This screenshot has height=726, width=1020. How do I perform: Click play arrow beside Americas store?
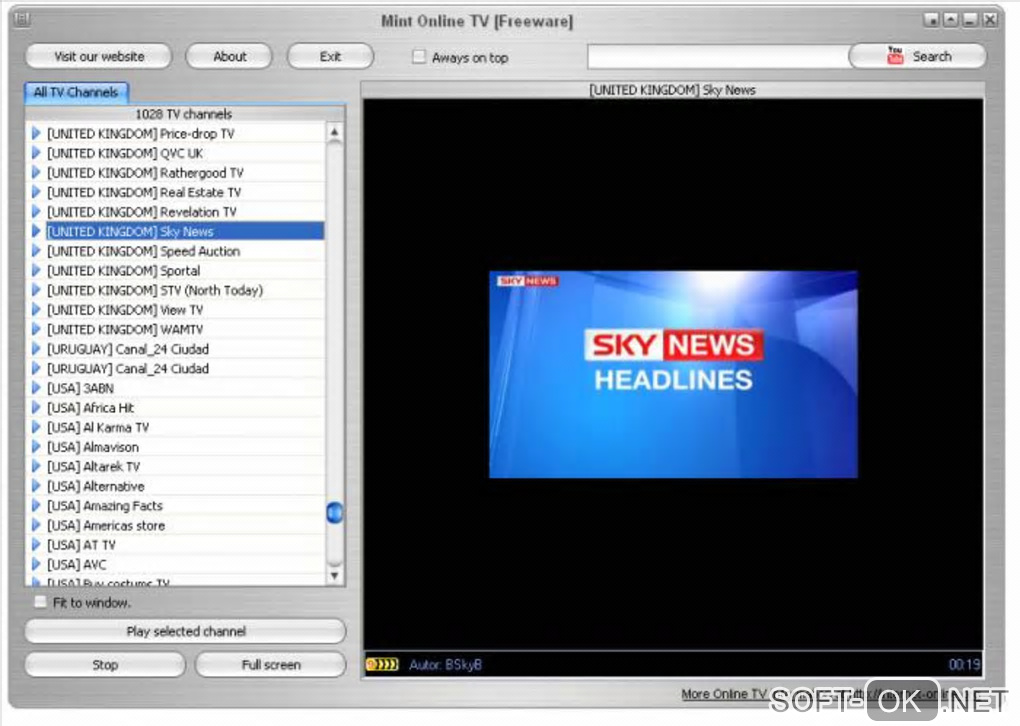(x=36, y=525)
